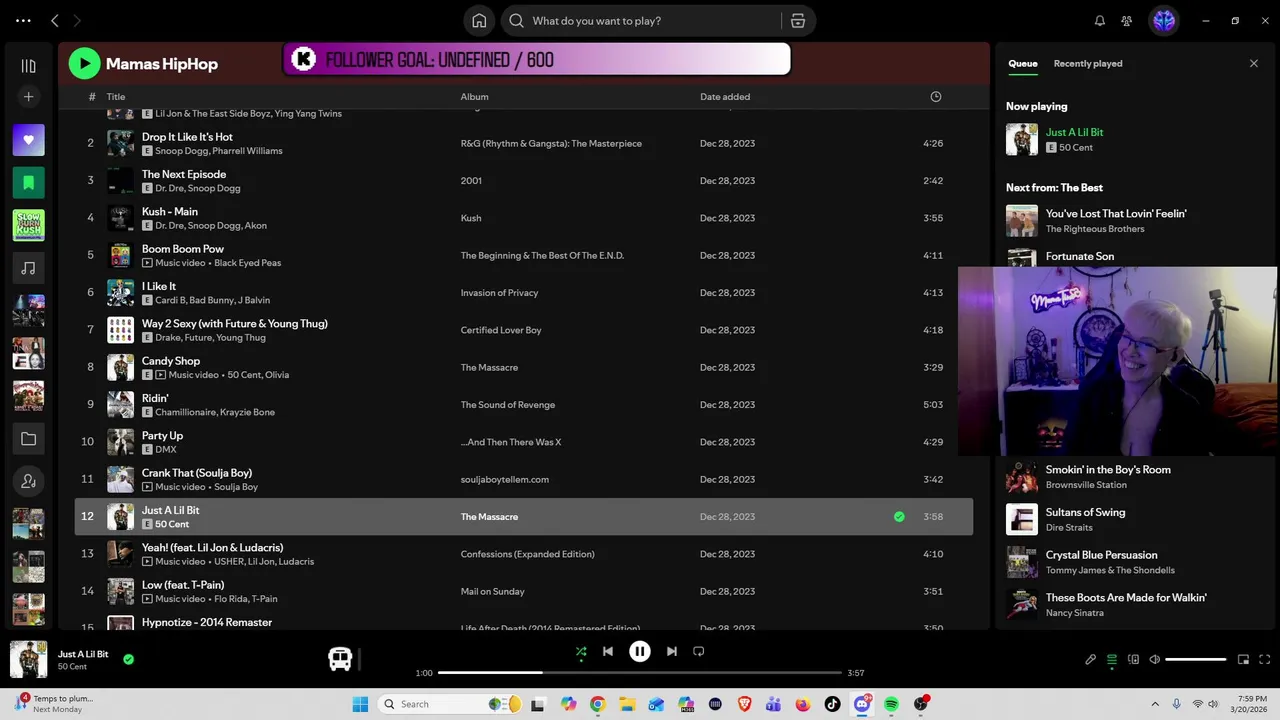The image size is (1280, 720).
Task: Click the bus icon in player bar
Action: [340, 659]
